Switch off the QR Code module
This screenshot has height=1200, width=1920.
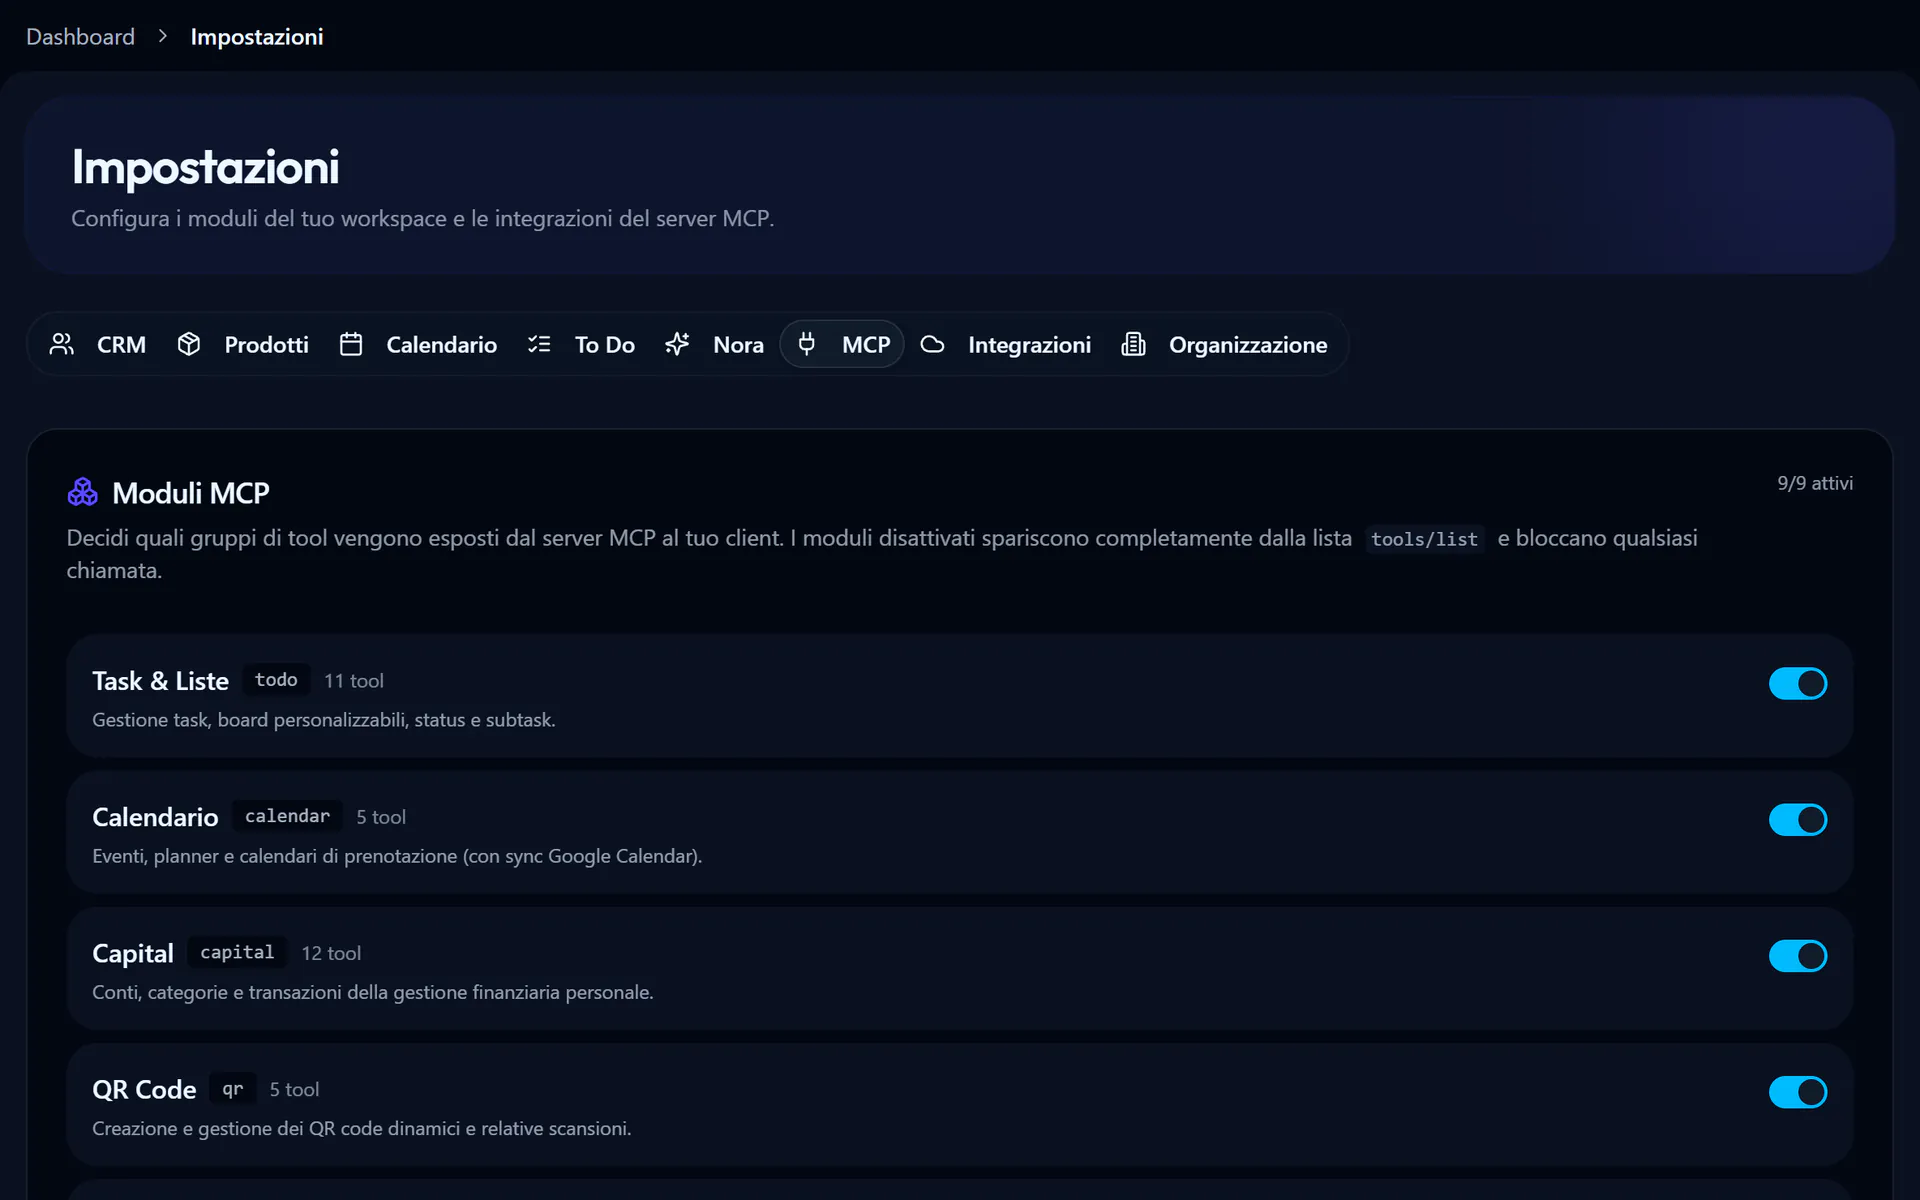tap(1798, 1092)
